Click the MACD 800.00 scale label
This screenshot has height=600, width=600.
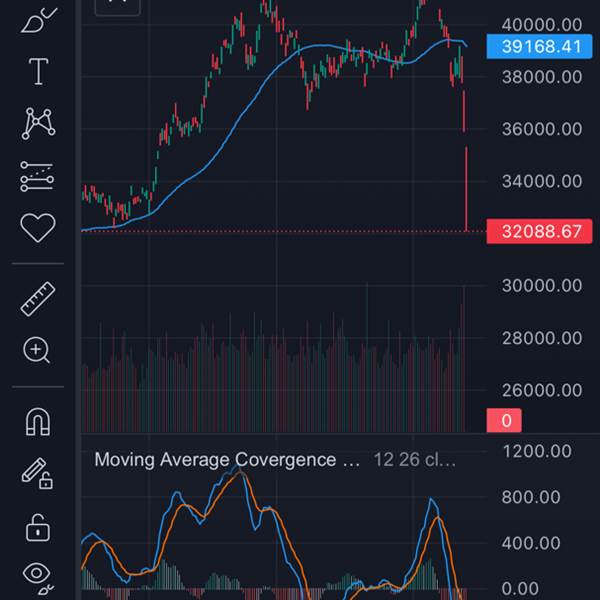(531, 497)
